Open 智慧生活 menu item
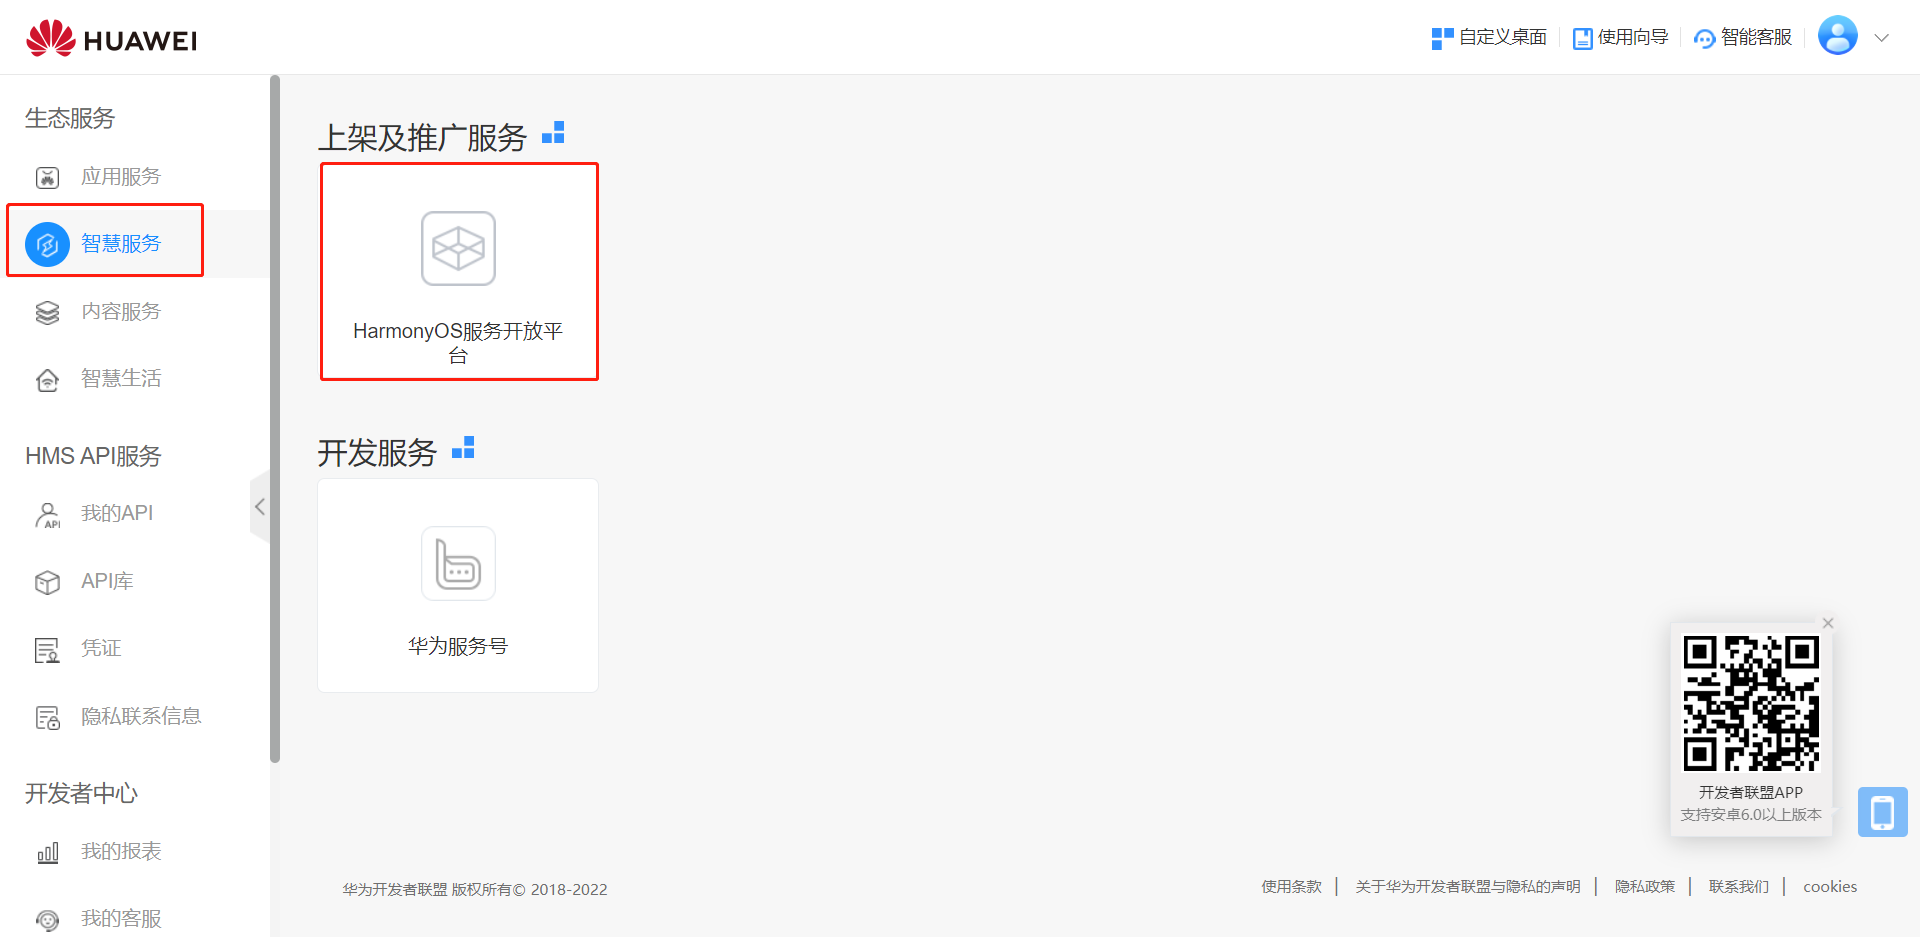Screen dimensions: 1920x937 point(121,379)
